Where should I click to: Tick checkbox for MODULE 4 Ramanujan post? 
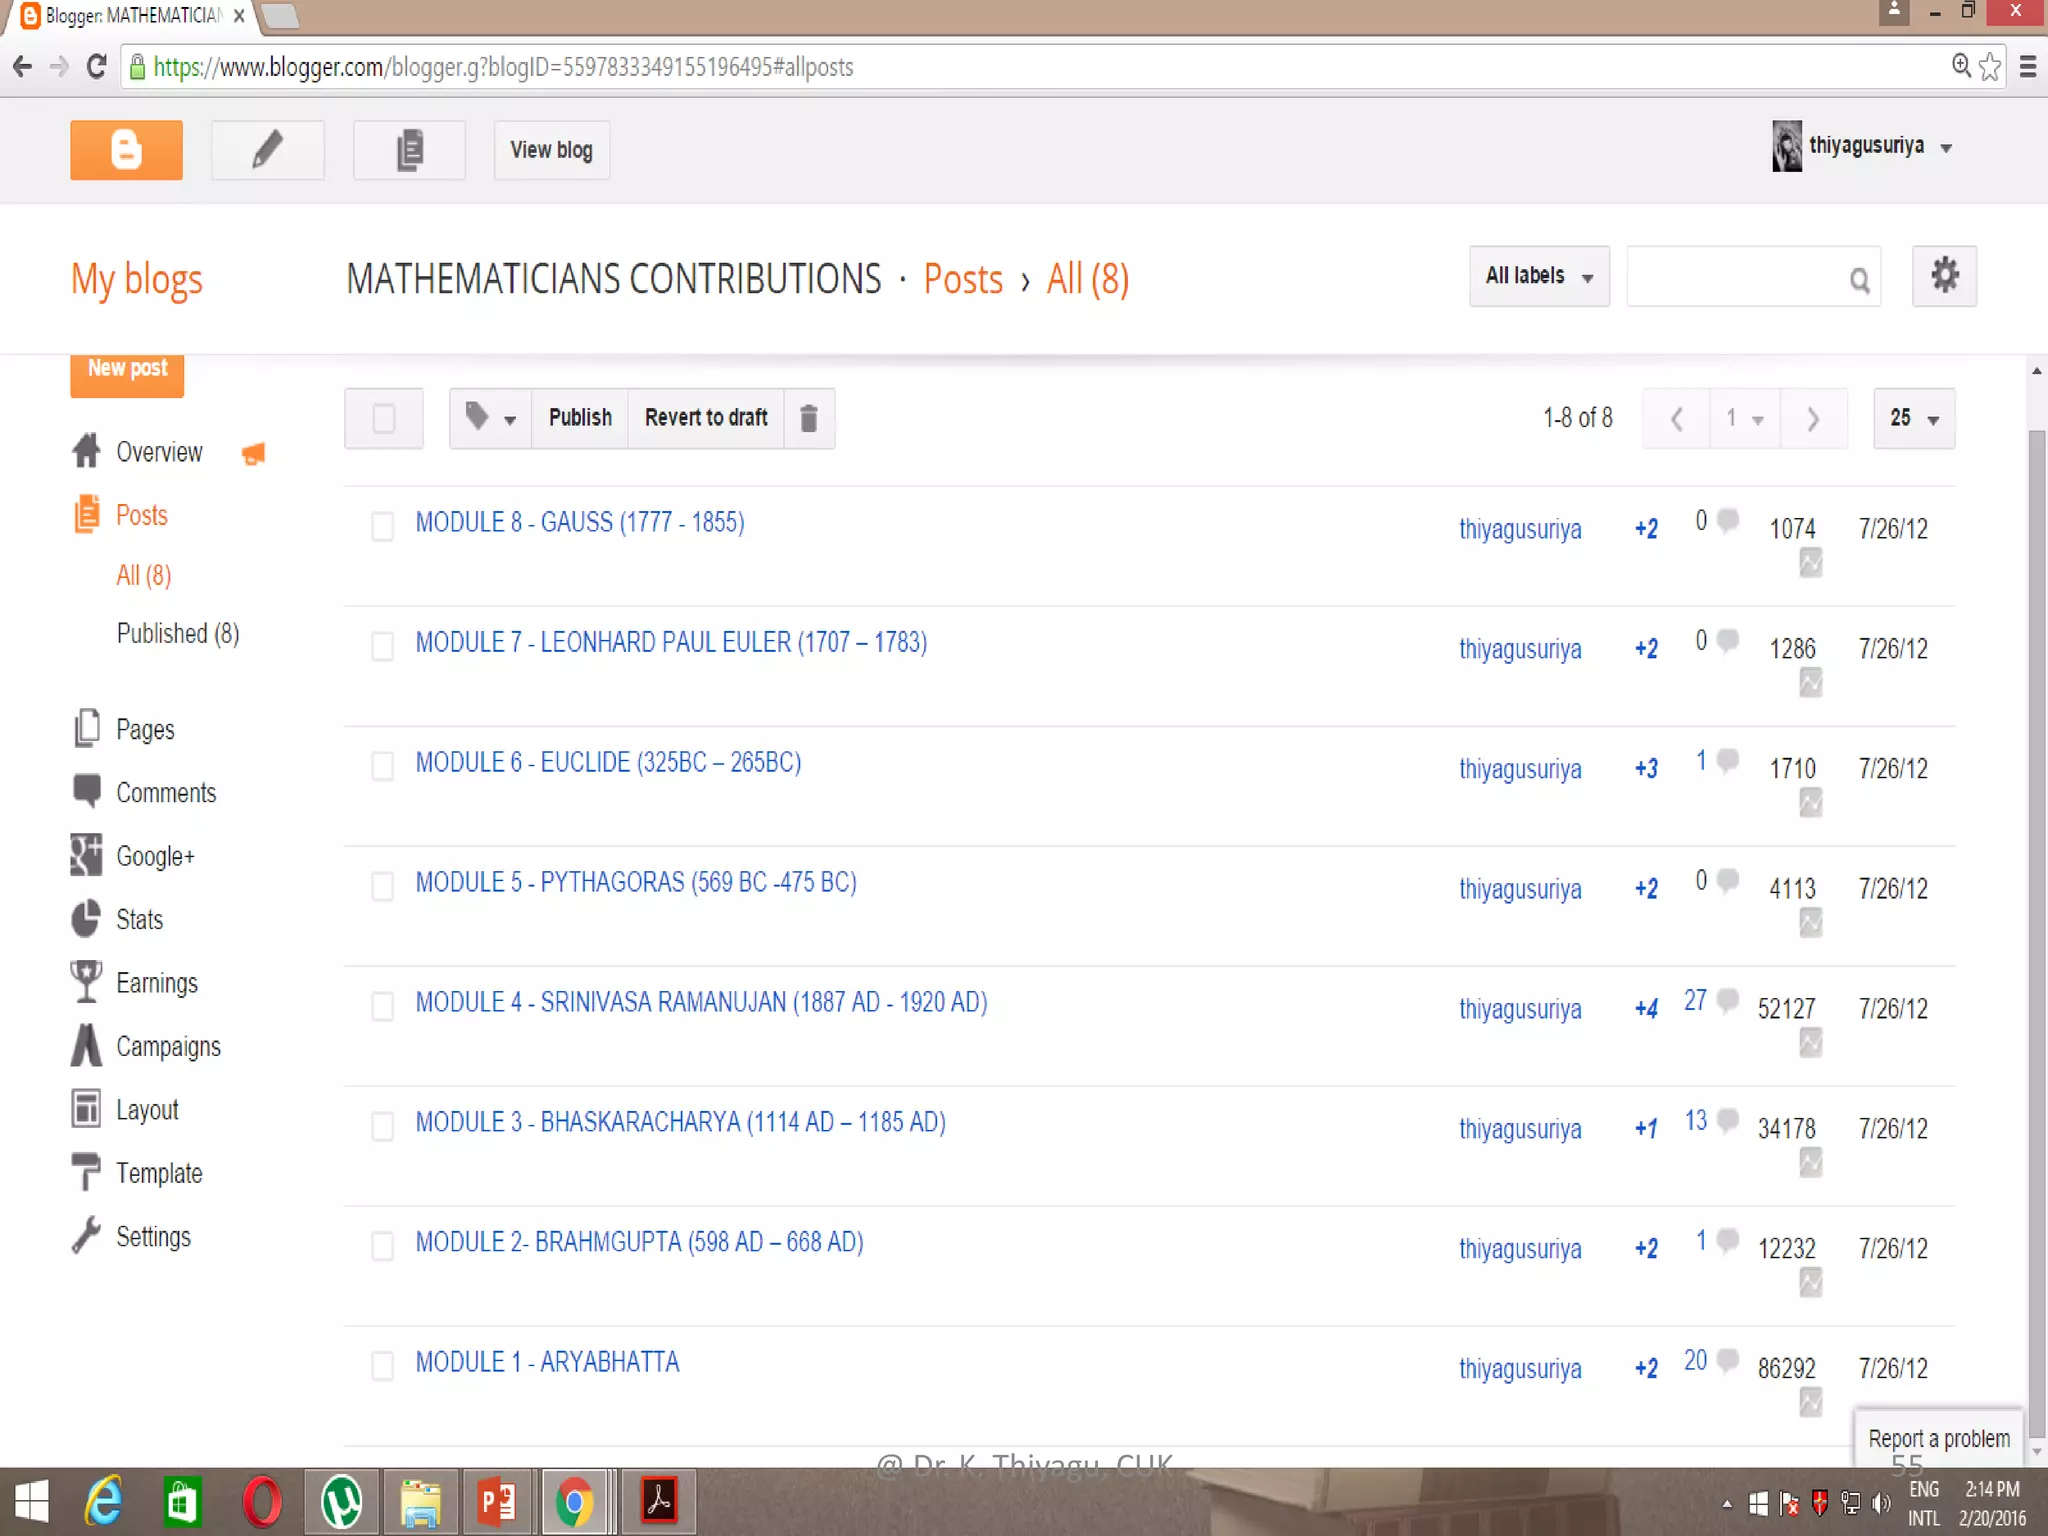point(382,1006)
